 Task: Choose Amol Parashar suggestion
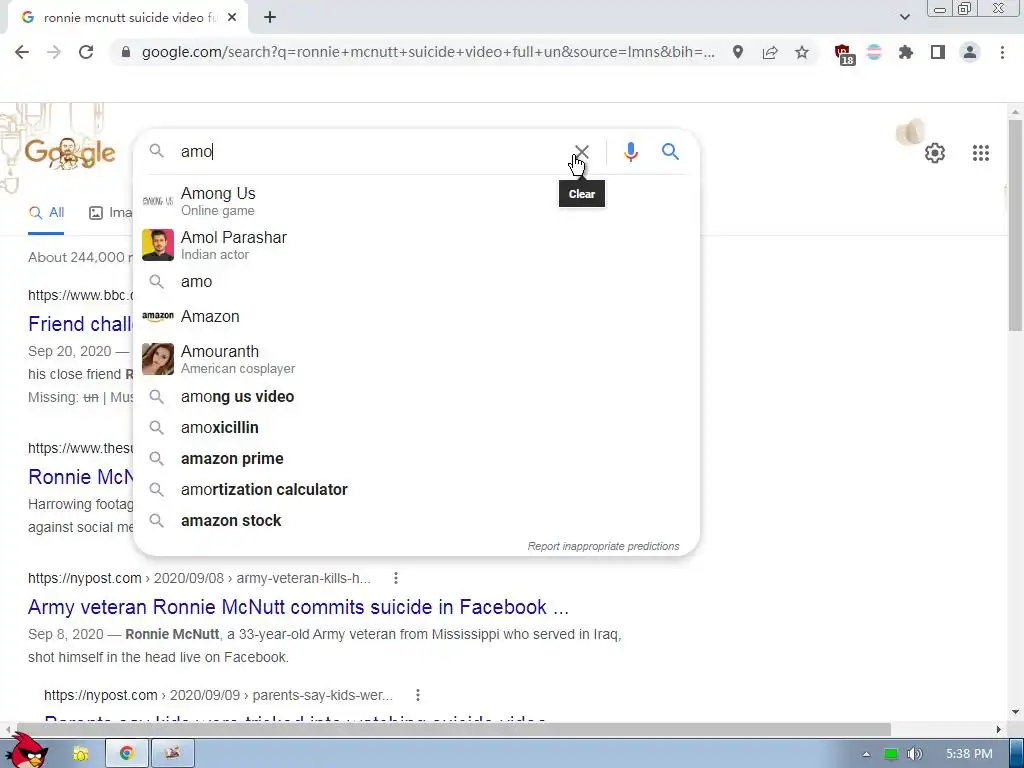[416, 245]
